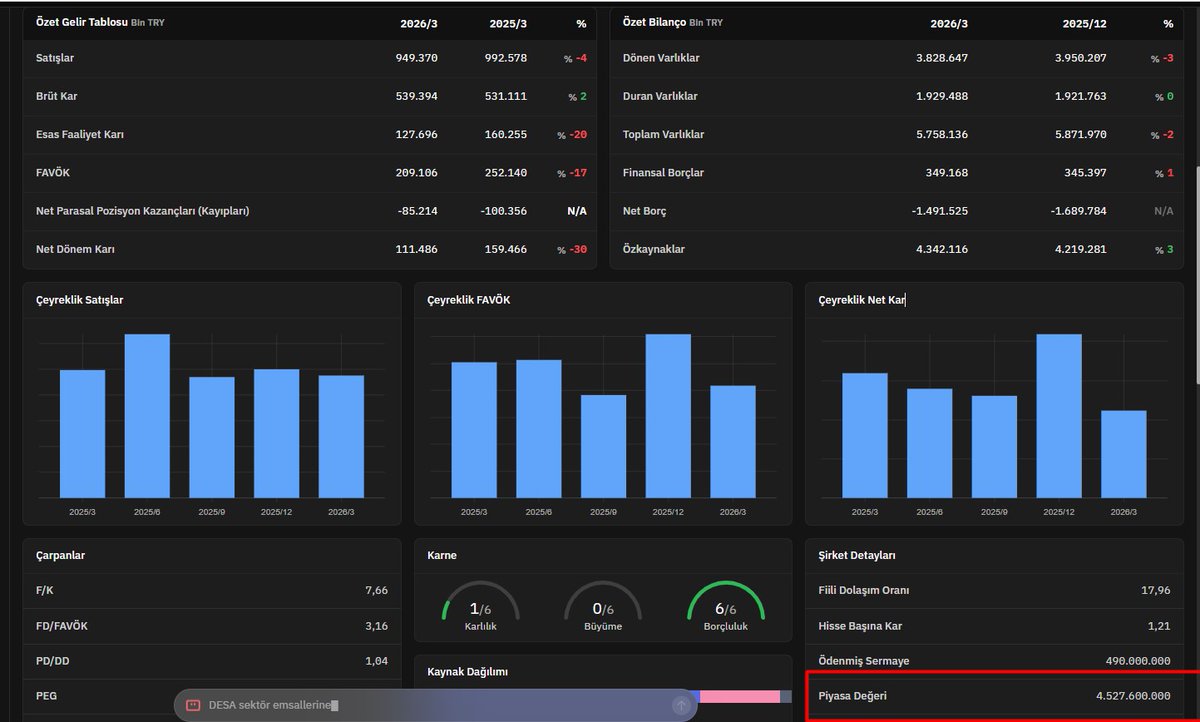The width and height of the screenshot is (1200, 722).
Task: Select the Finansal Borçlar value 349.168
Action: coord(947,173)
